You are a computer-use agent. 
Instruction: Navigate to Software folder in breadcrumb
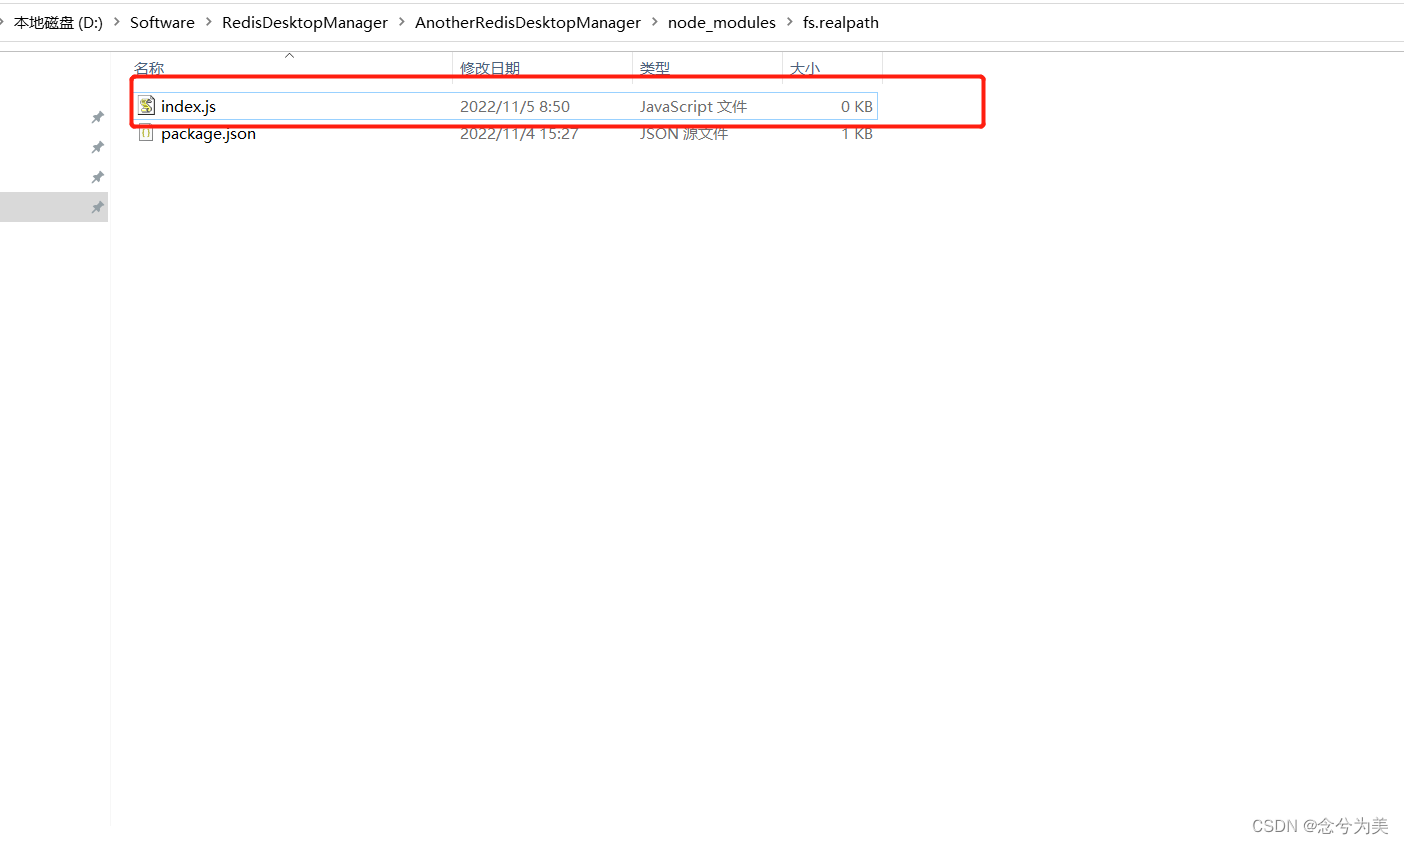tap(162, 22)
